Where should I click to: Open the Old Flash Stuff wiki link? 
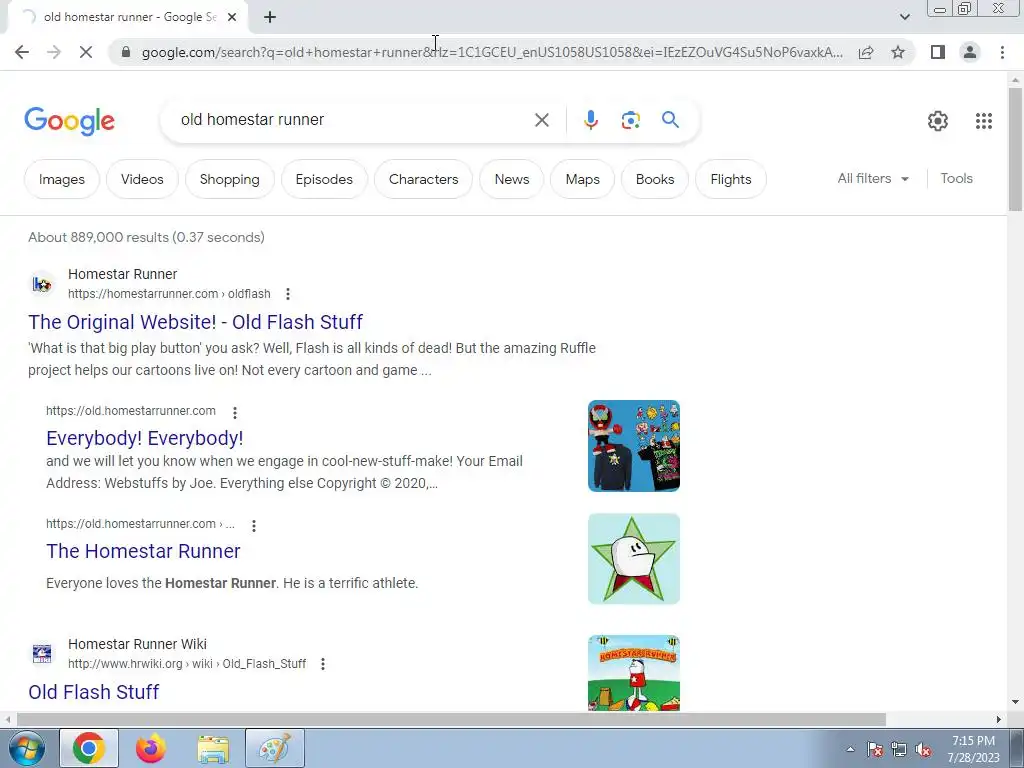pyautogui.click(x=93, y=692)
